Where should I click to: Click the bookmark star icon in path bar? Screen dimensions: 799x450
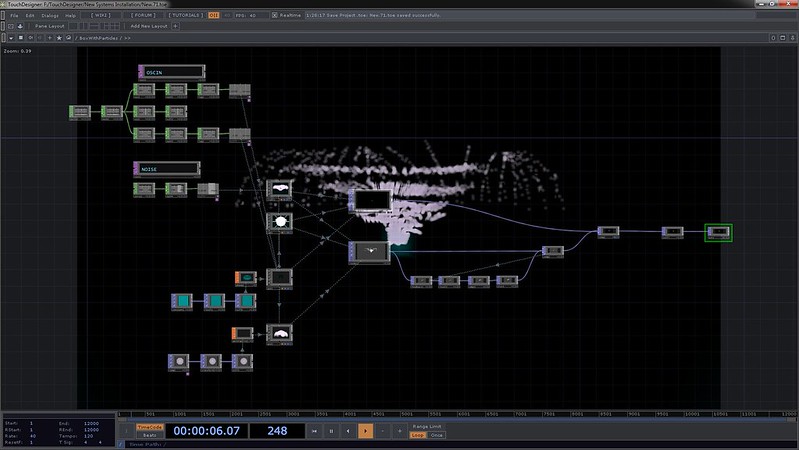coord(58,37)
